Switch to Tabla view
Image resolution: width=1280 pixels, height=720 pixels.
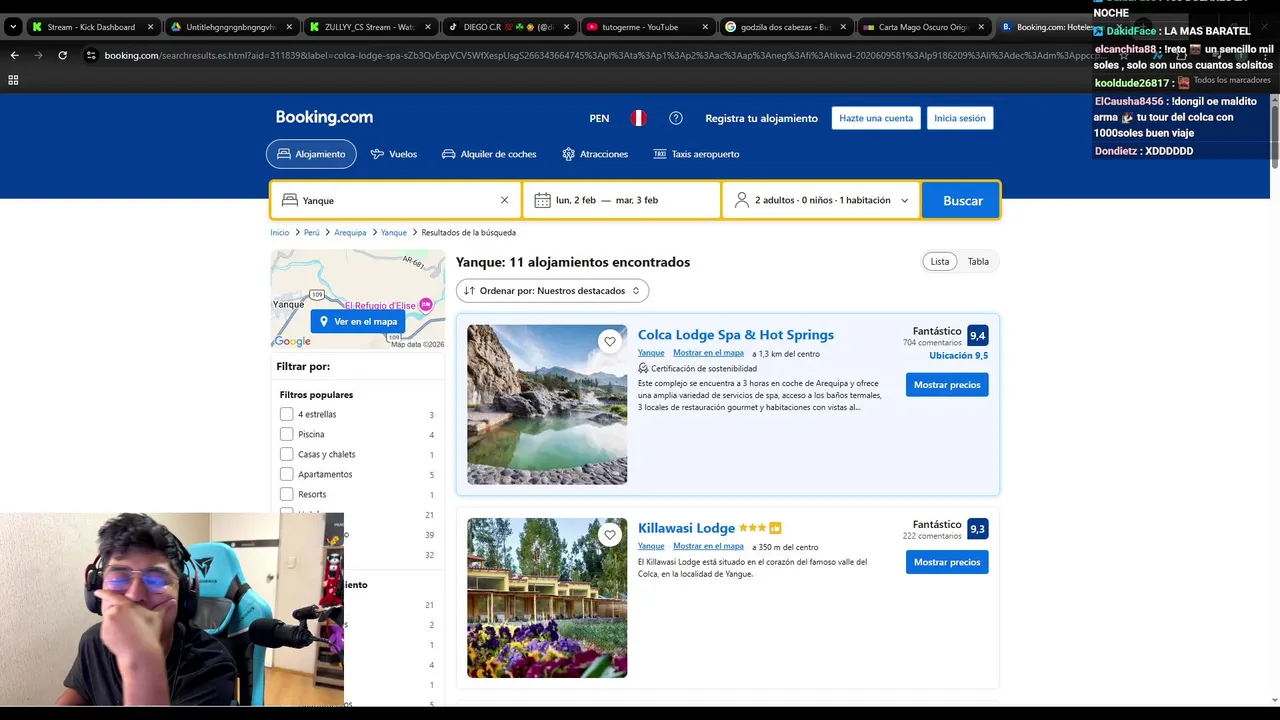(978, 262)
